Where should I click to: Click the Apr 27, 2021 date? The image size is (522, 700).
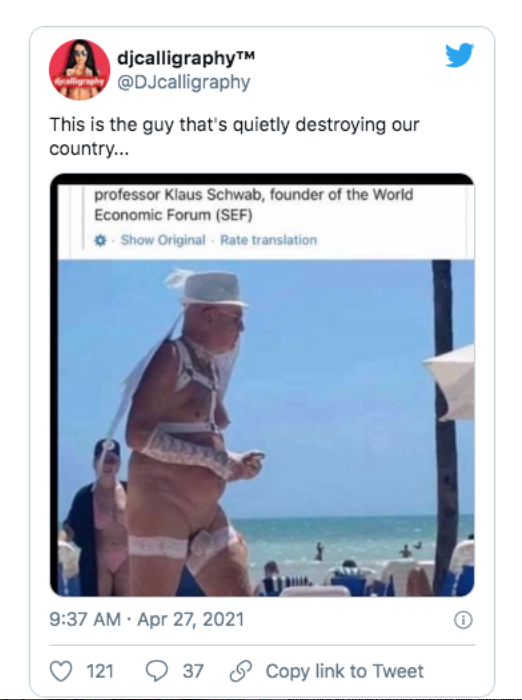(191, 620)
